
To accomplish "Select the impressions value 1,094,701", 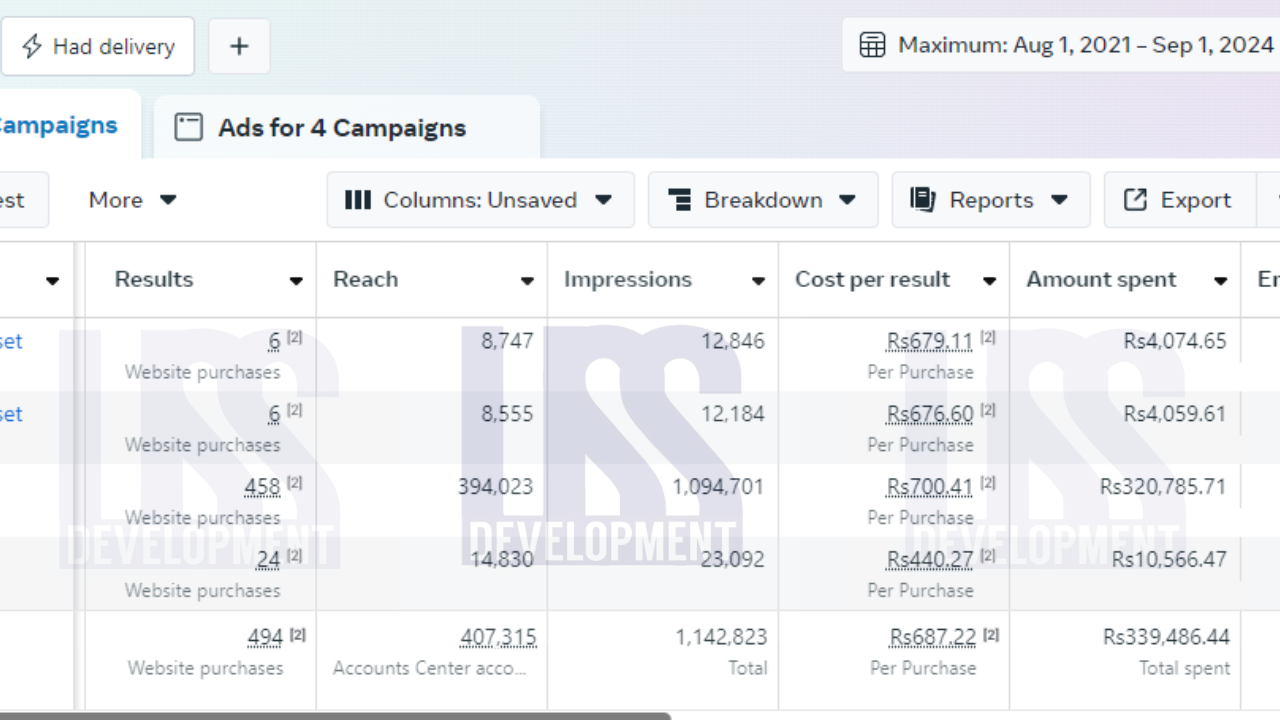I will click(x=718, y=487).
